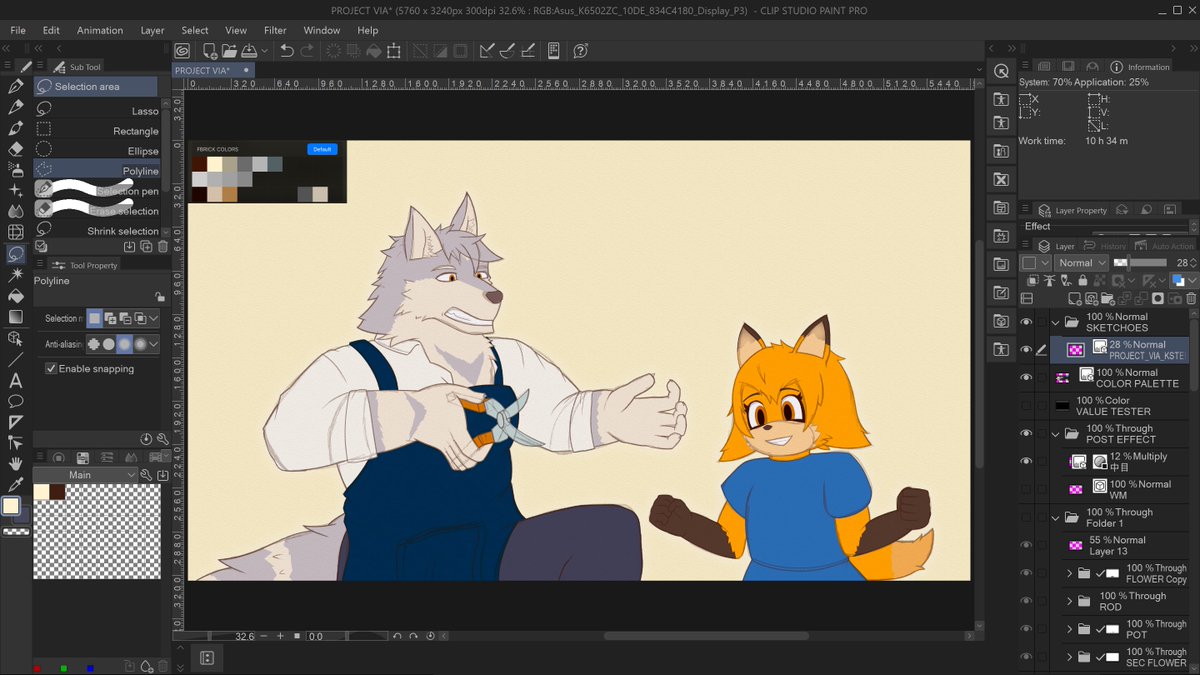Select the Text tool
The image size is (1200, 675).
click(x=15, y=380)
